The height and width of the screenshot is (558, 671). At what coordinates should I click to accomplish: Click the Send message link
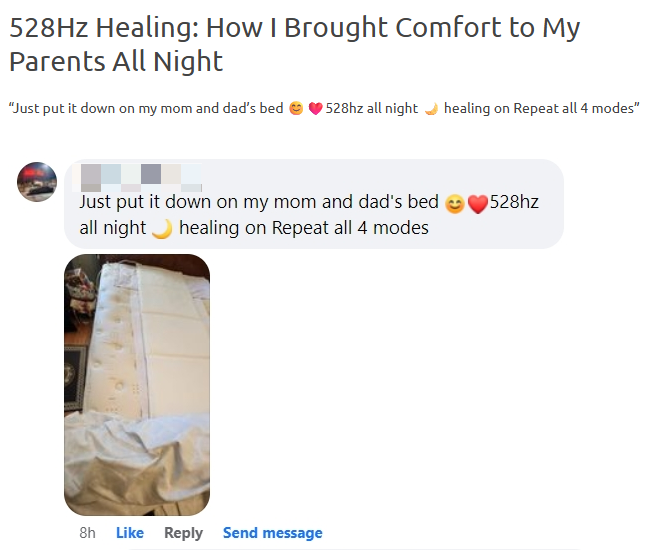pyautogui.click(x=273, y=533)
